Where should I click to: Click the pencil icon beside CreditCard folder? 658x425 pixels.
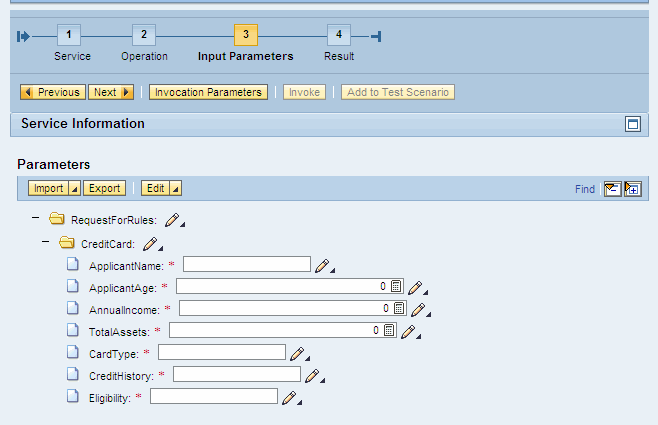point(150,243)
